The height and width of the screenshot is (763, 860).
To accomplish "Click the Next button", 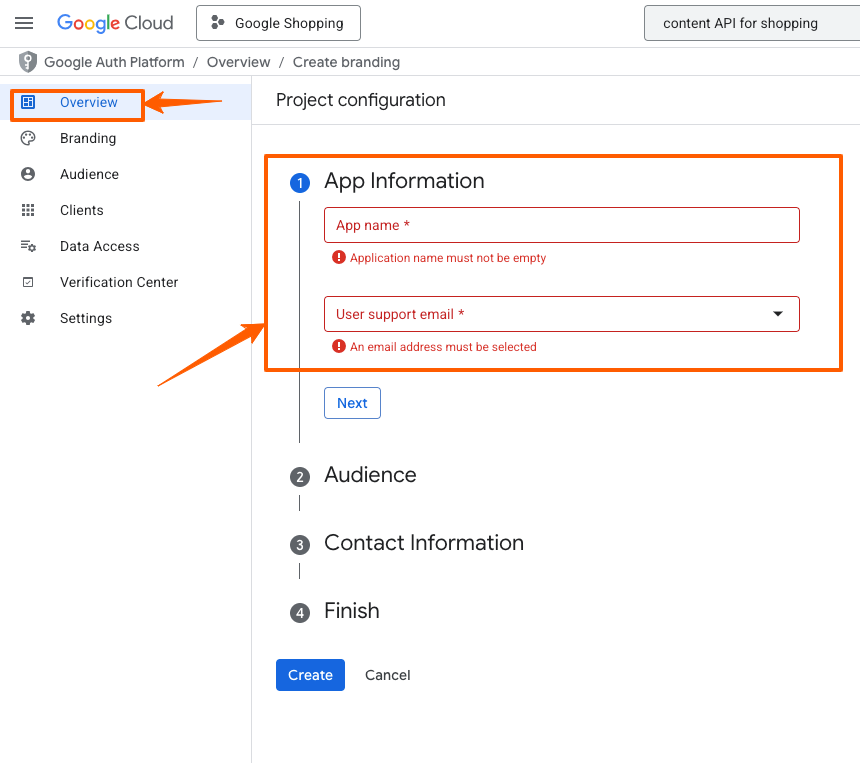I will [352, 403].
